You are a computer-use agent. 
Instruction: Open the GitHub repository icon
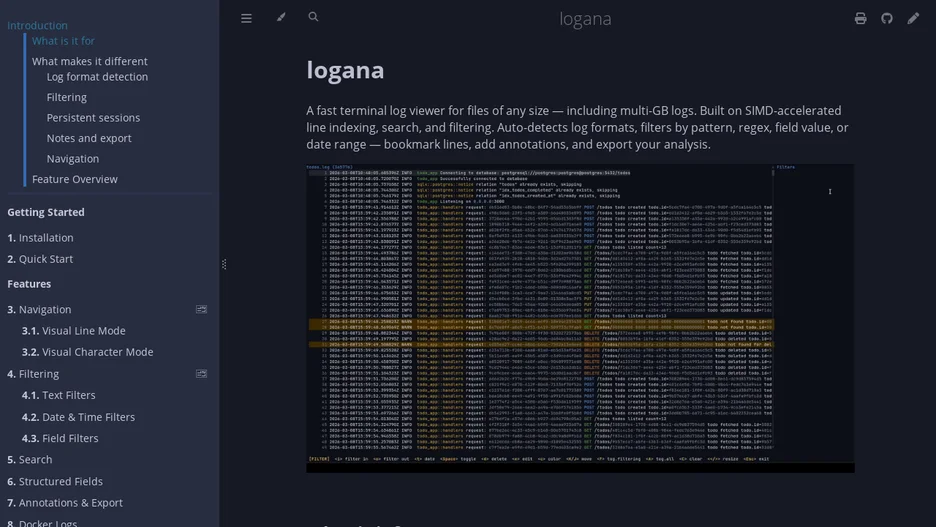[886, 19]
